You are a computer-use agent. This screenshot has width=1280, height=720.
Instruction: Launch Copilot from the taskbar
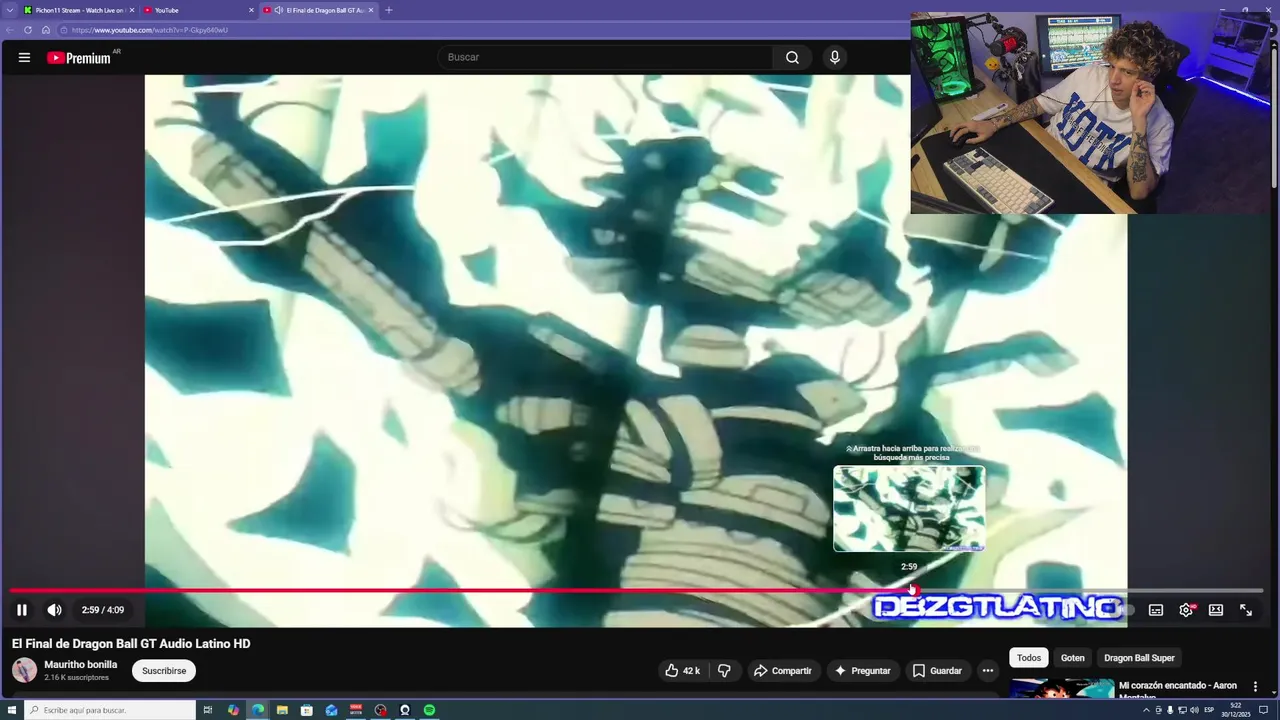point(233,710)
